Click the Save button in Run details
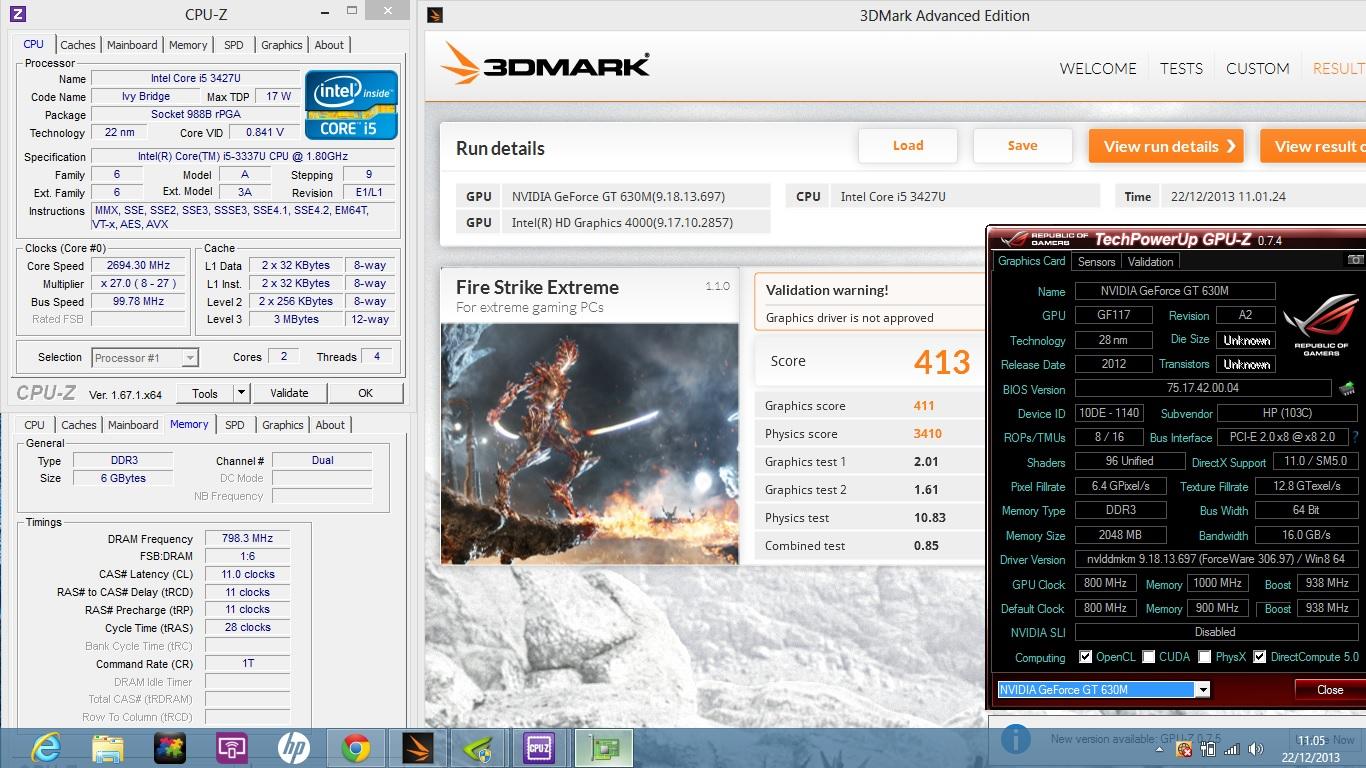Screen dimensions: 1366x768 tap(1022, 146)
